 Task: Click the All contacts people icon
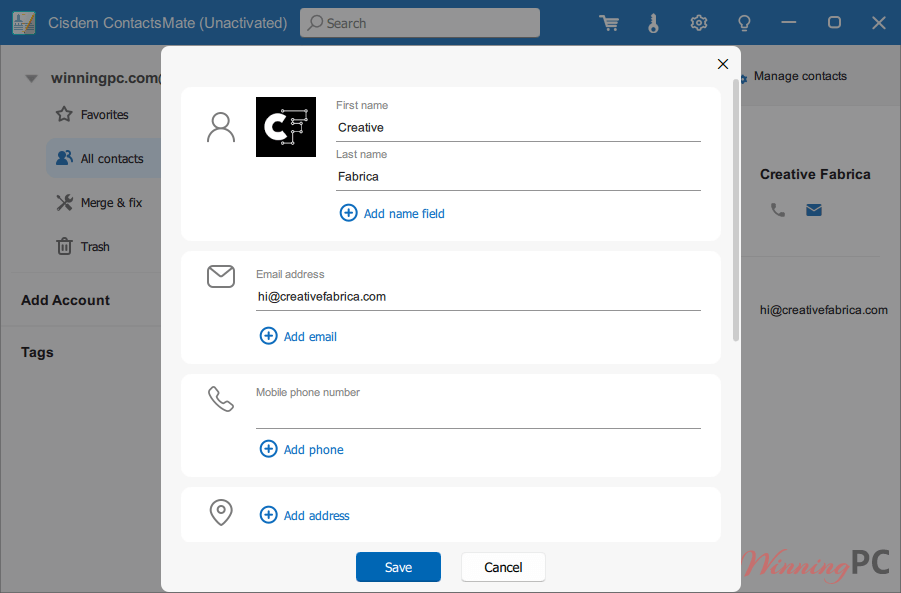(64, 157)
